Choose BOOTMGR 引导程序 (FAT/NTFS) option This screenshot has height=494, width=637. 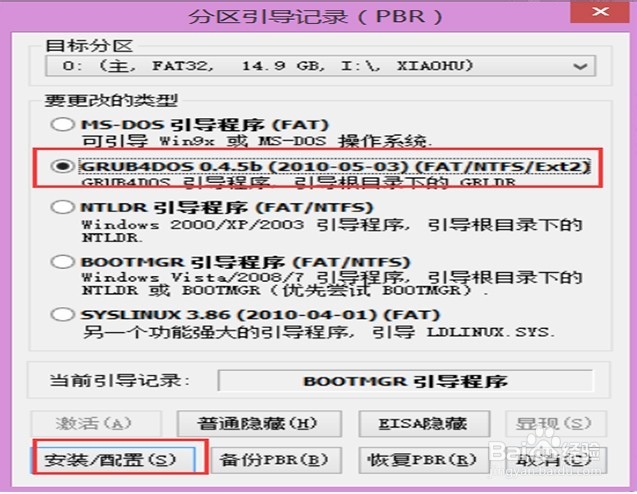click(62, 262)
